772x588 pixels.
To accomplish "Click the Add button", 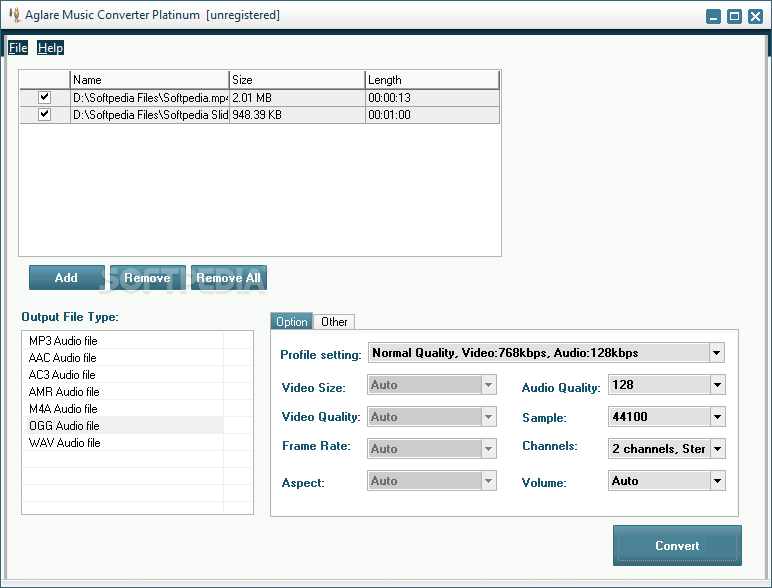I will pyautogui.click(x=66, y=278).
